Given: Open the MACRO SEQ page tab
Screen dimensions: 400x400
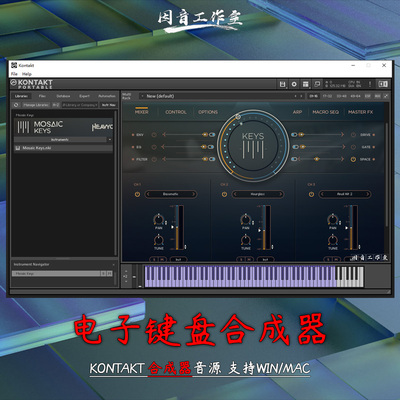Looking at the screenshot, I should pos(325,112).
